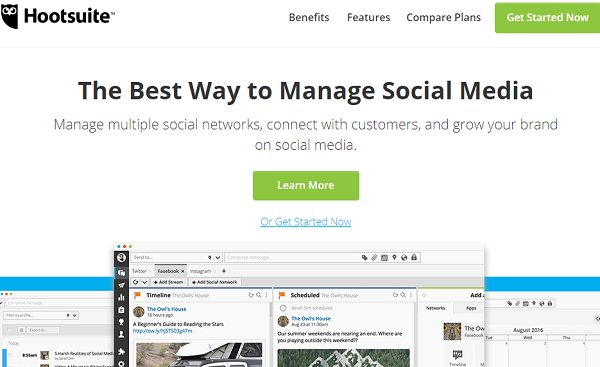
Task: Click Compose message field in center dashboard
Action: (x=293, y=258)
